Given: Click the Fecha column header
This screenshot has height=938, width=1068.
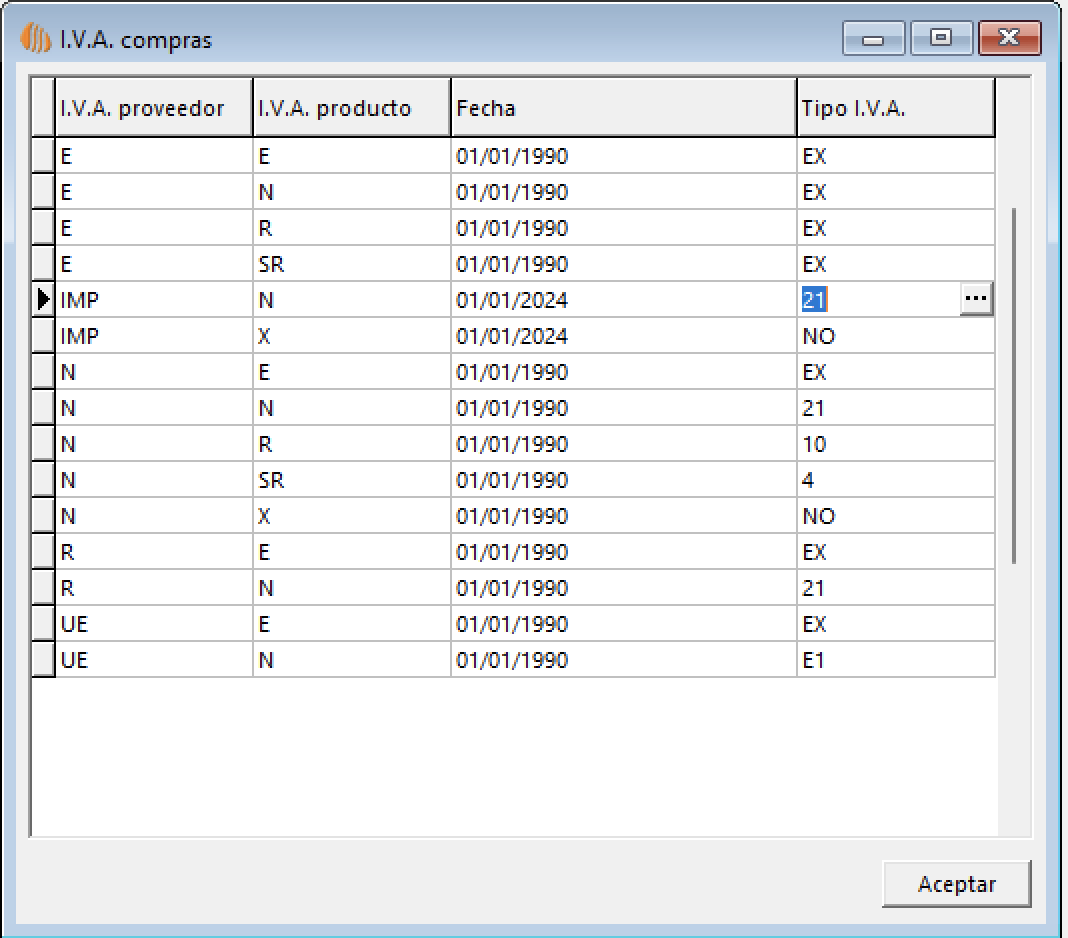Looking at the screenshot, I should coord(623,108).
